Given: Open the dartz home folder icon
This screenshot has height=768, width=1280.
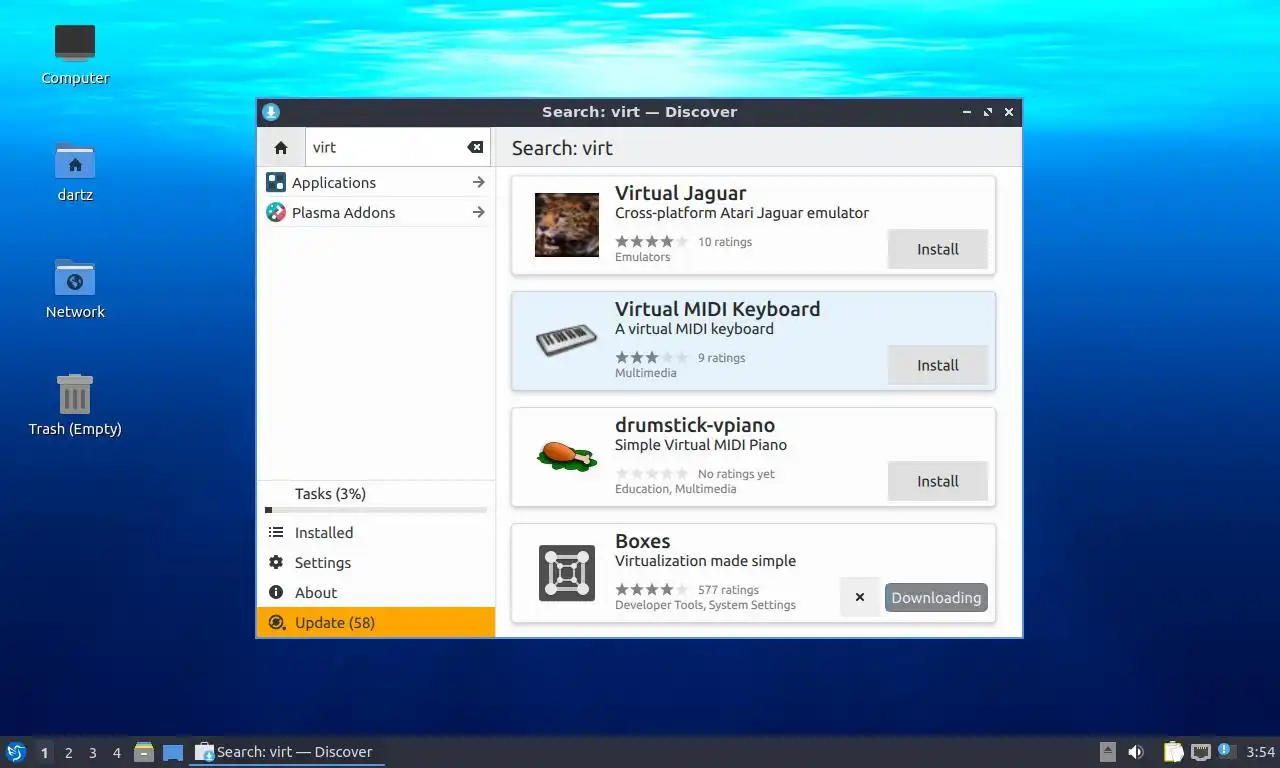Looking at the screenshot, I should [x=75, y=172].
